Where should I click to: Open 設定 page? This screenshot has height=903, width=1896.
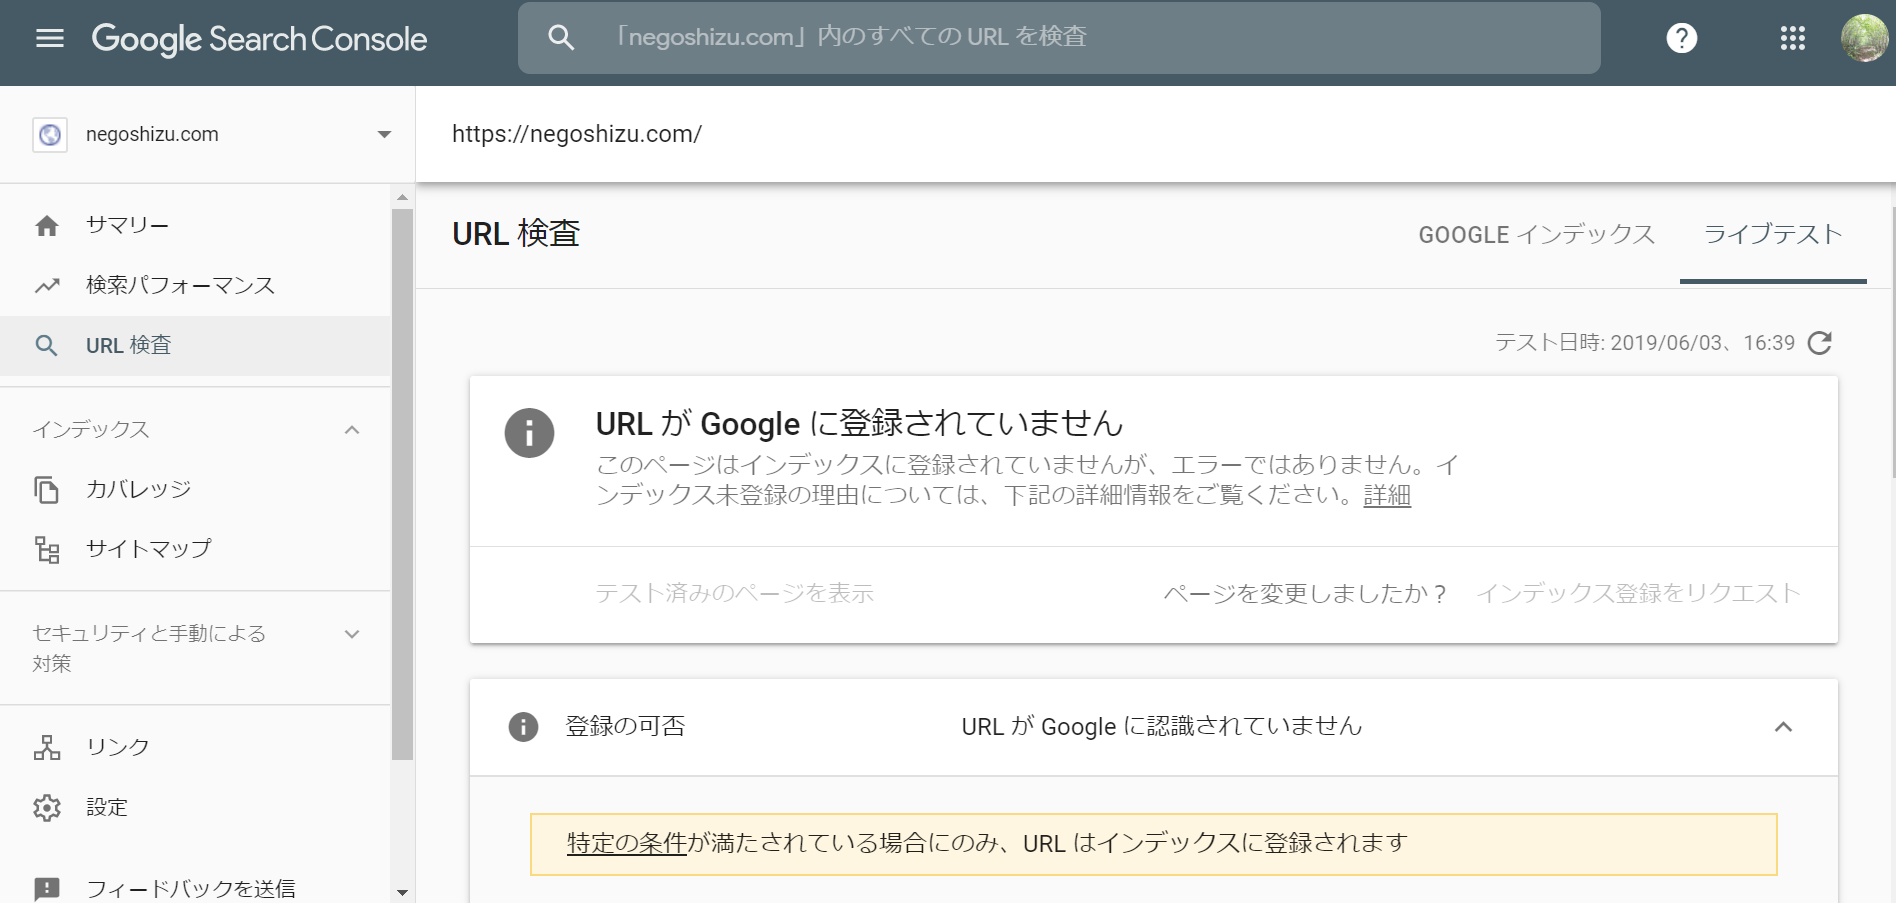click(195, 808)
